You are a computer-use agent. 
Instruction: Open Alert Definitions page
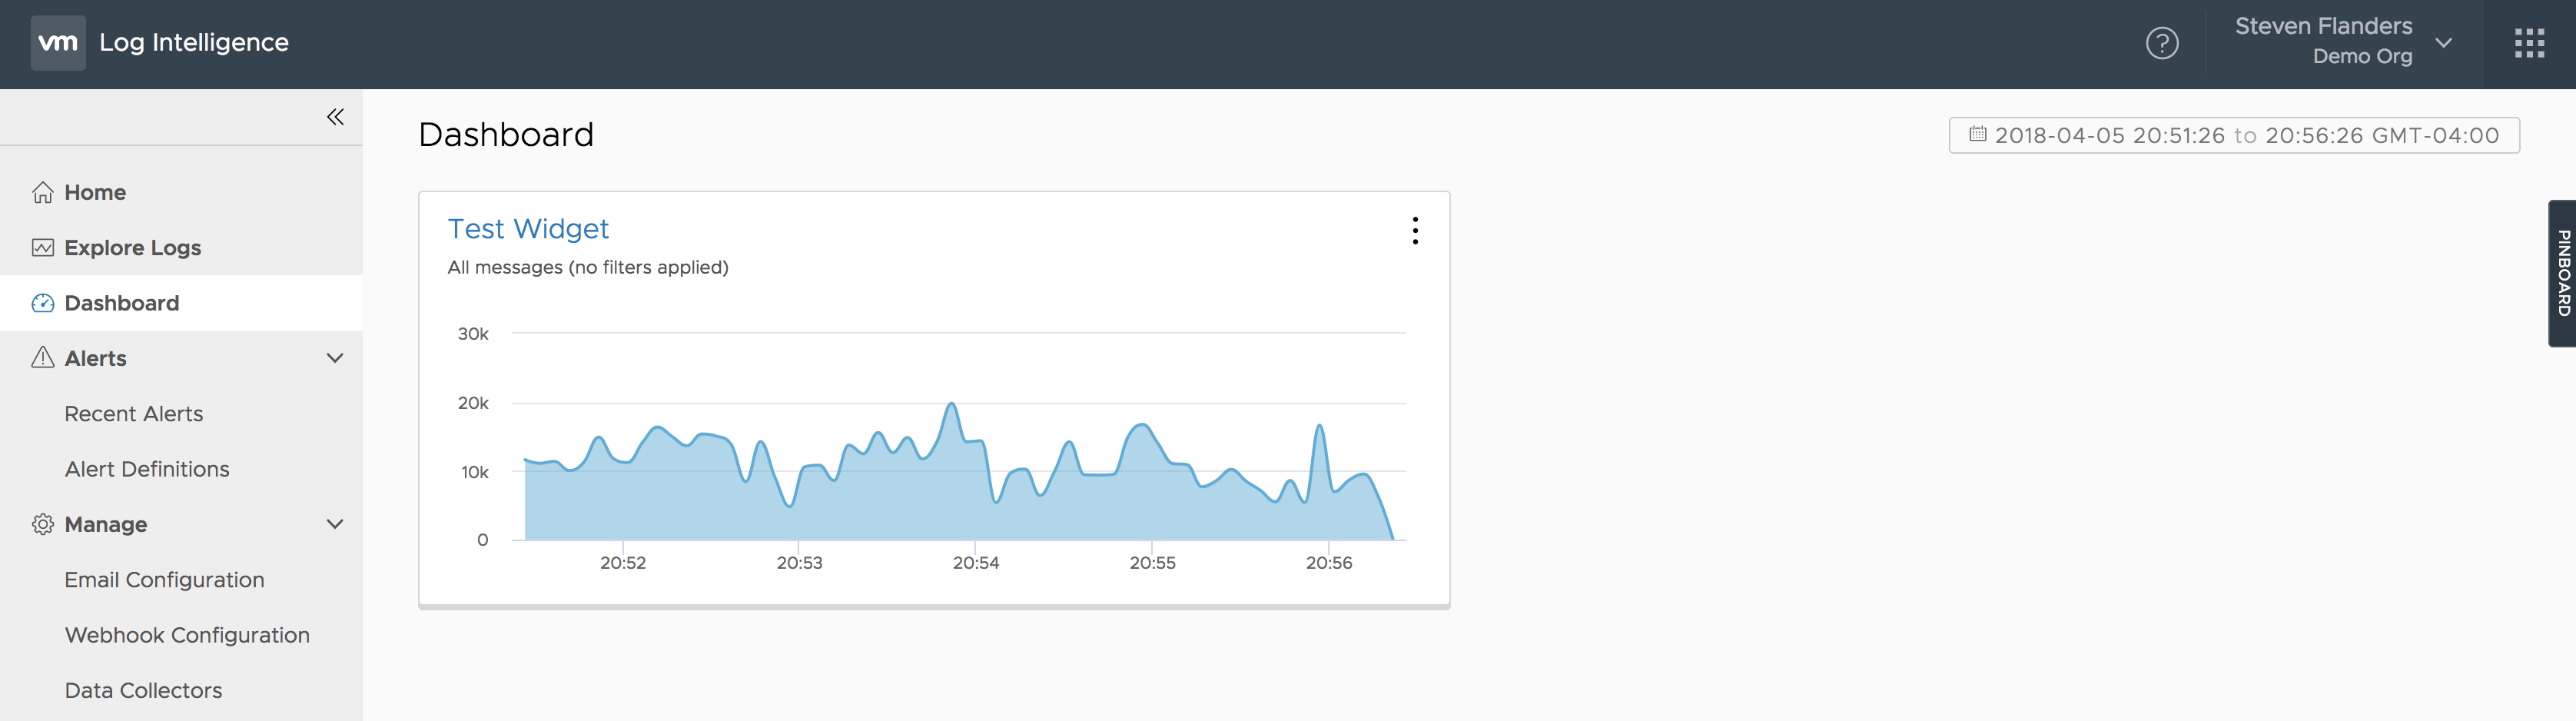(147, 469)
